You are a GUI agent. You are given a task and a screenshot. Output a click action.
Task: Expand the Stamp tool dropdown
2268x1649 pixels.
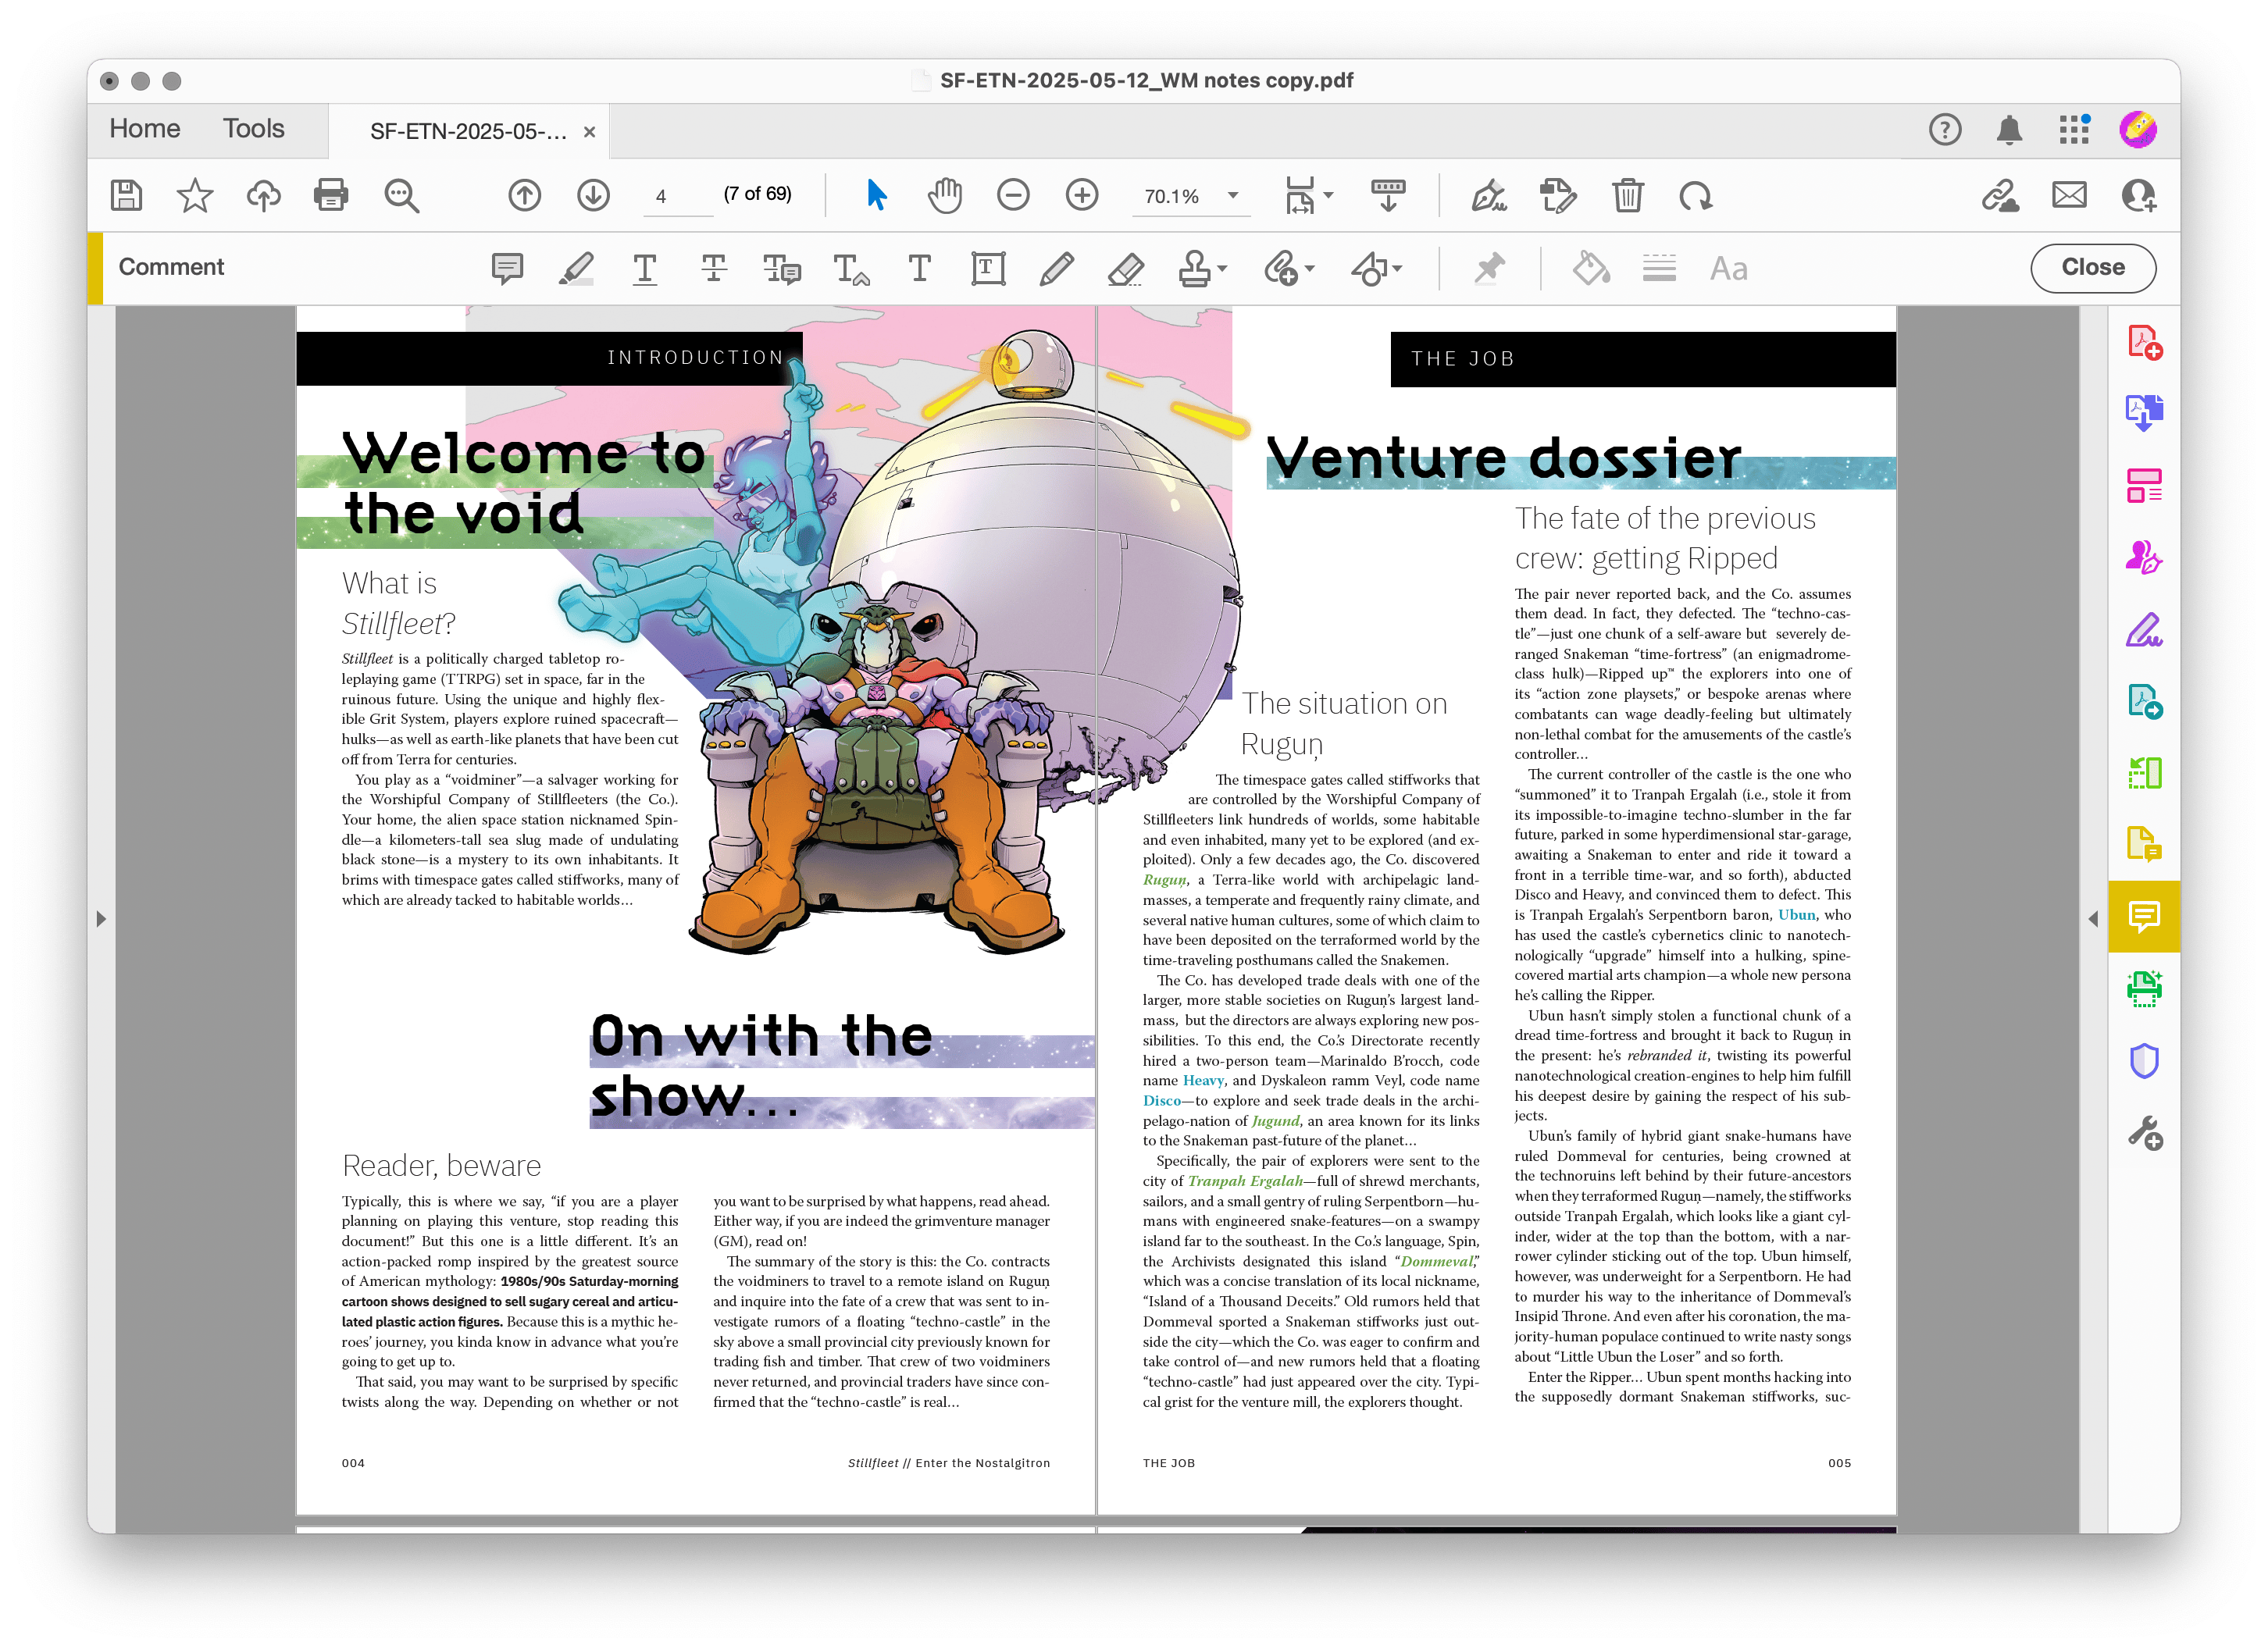coord(1223,268)
